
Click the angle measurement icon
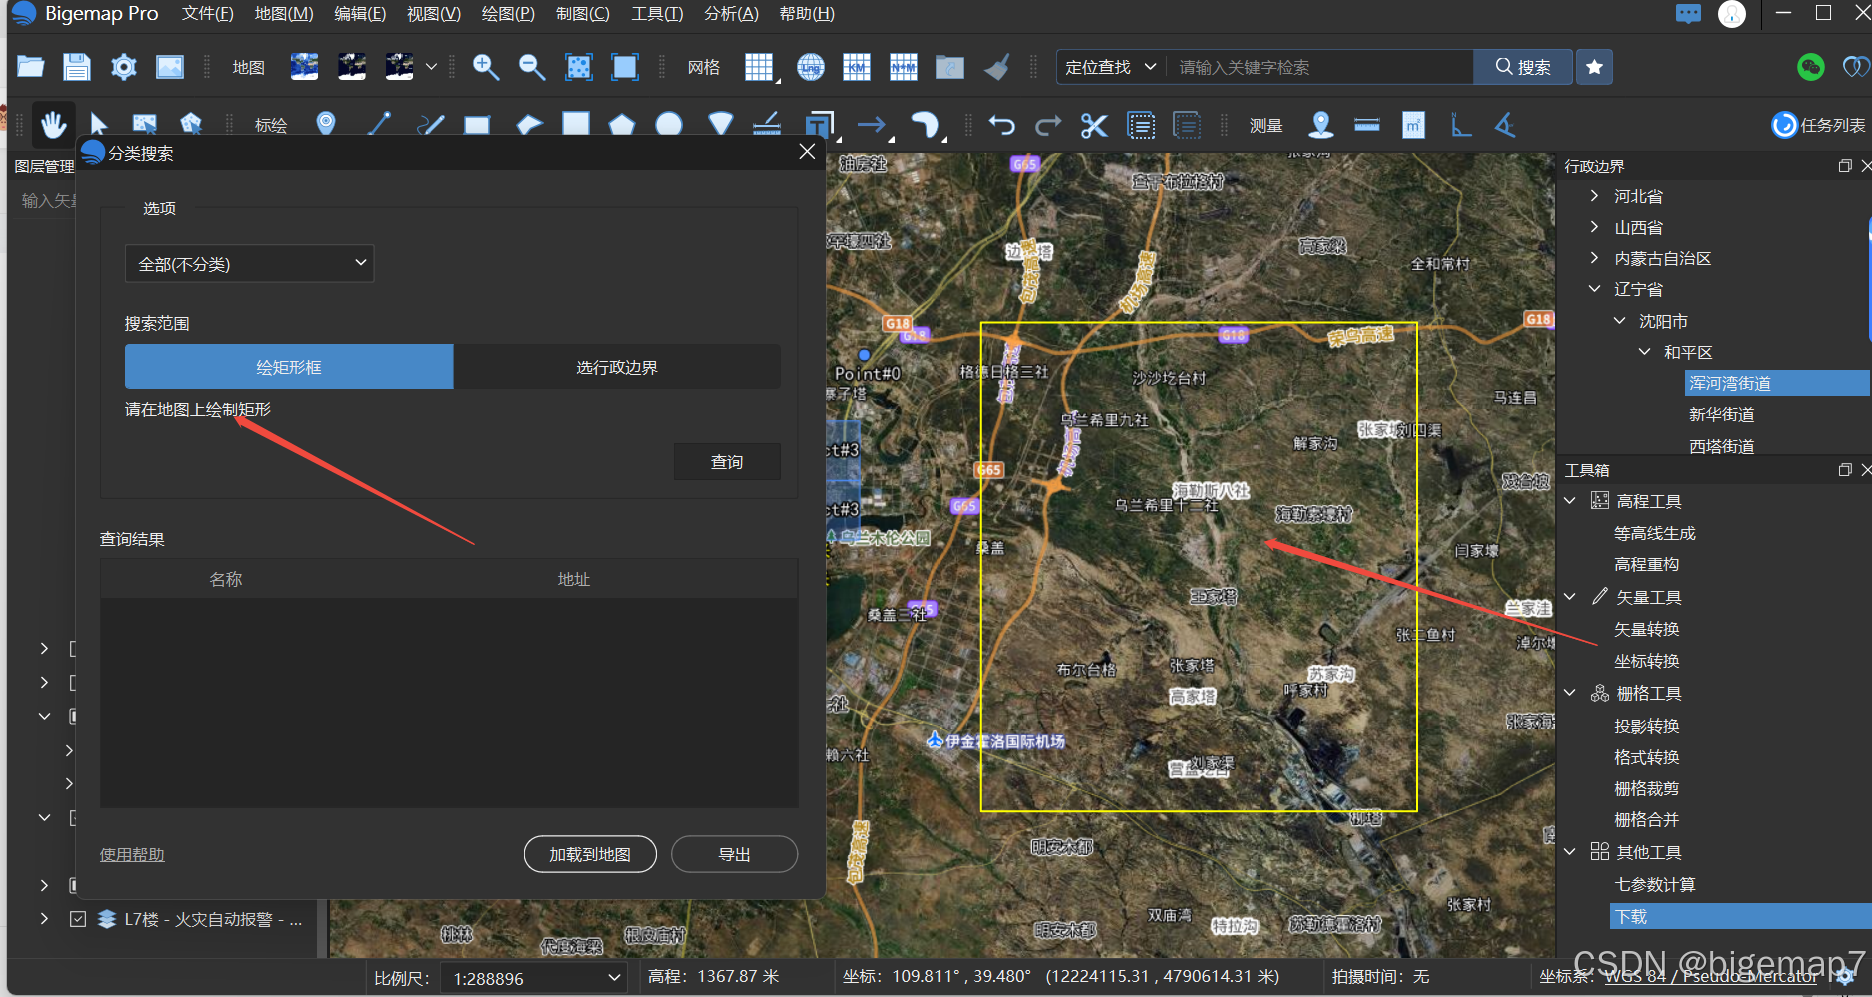(1505, 125)
